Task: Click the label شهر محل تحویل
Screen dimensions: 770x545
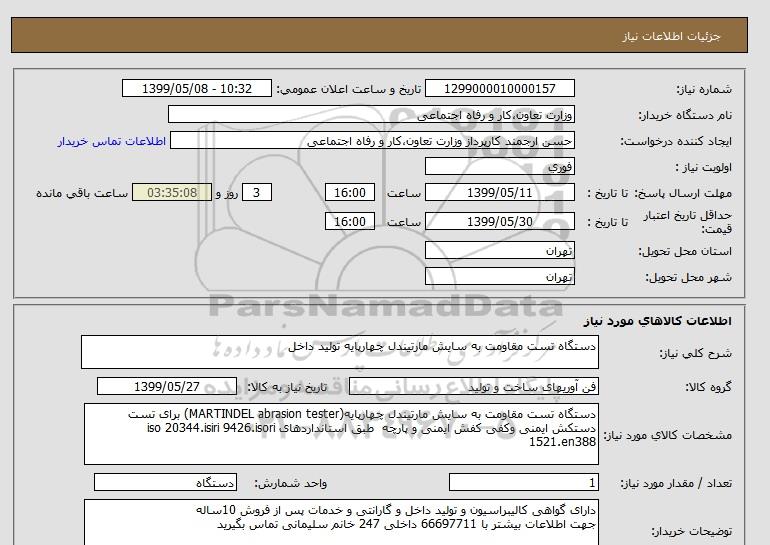Action: pos(688,277)
